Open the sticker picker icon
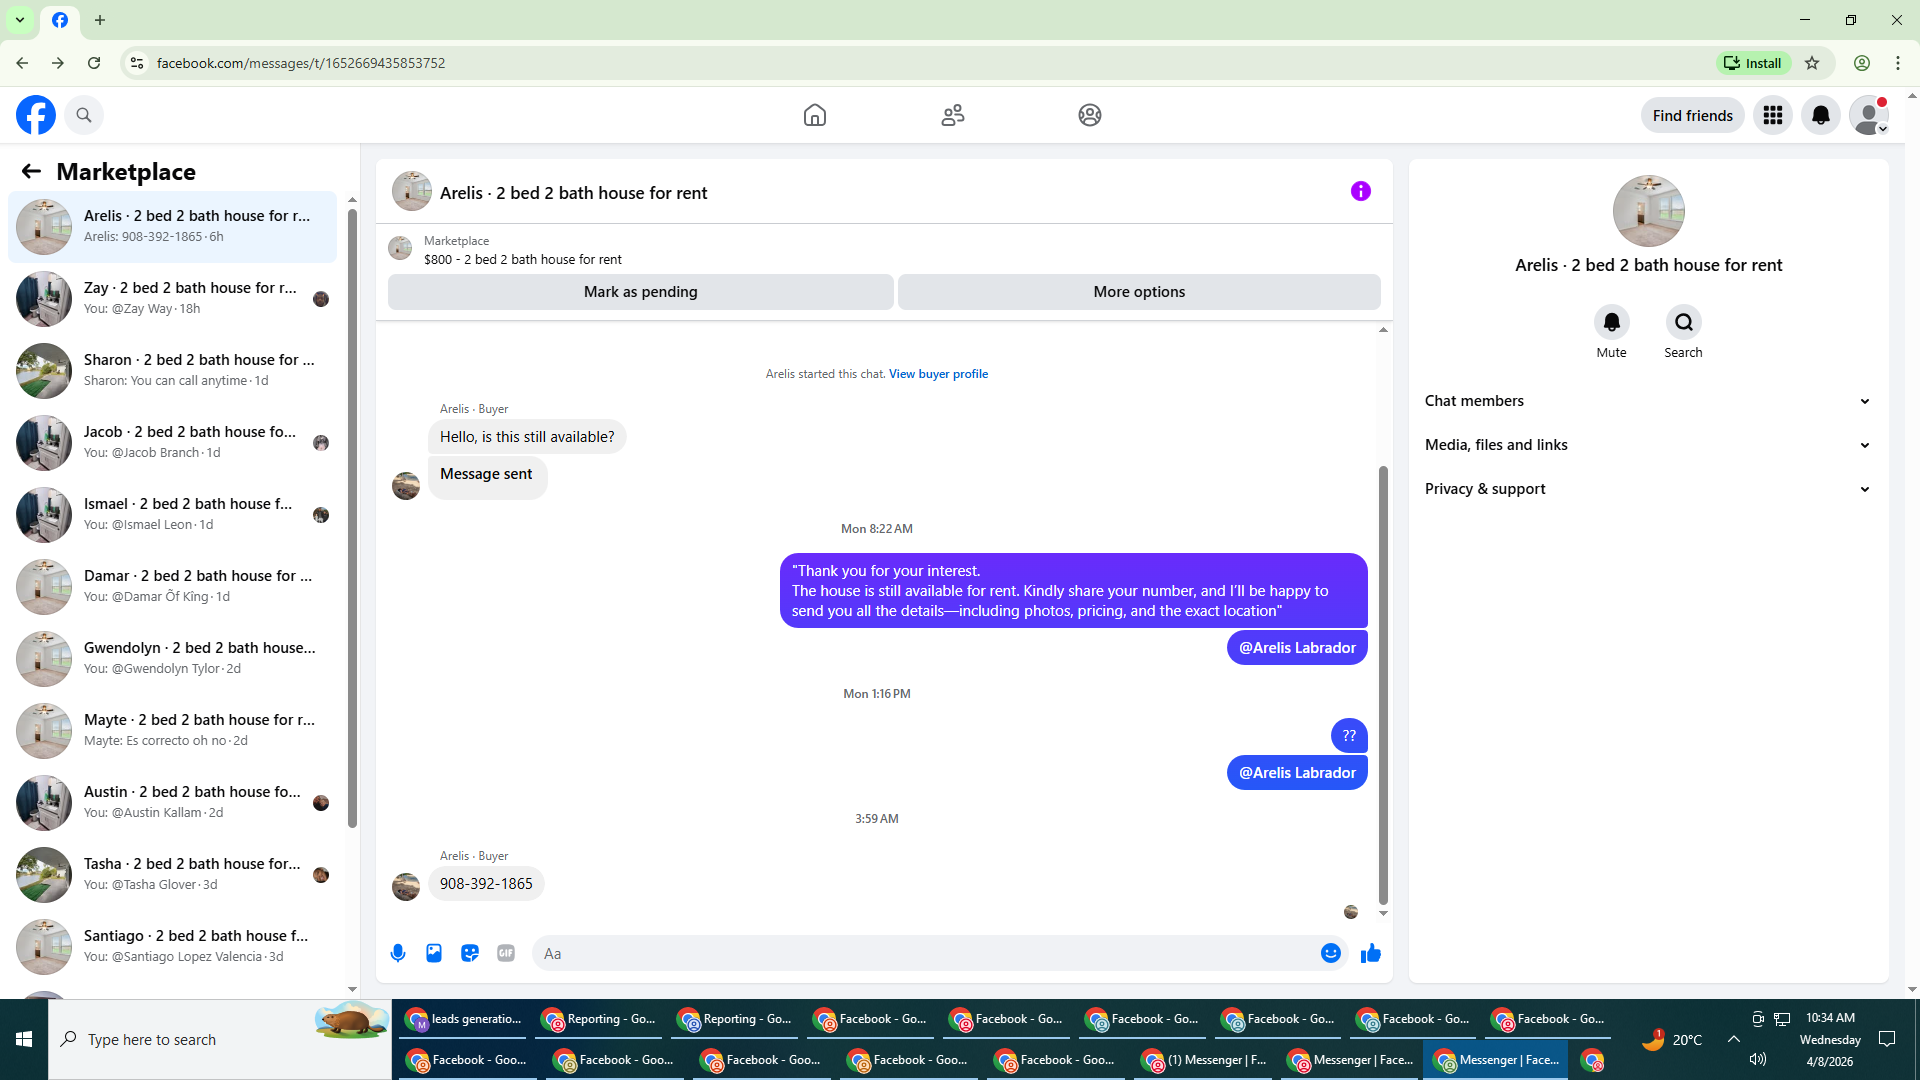 (x=470, y=953)
